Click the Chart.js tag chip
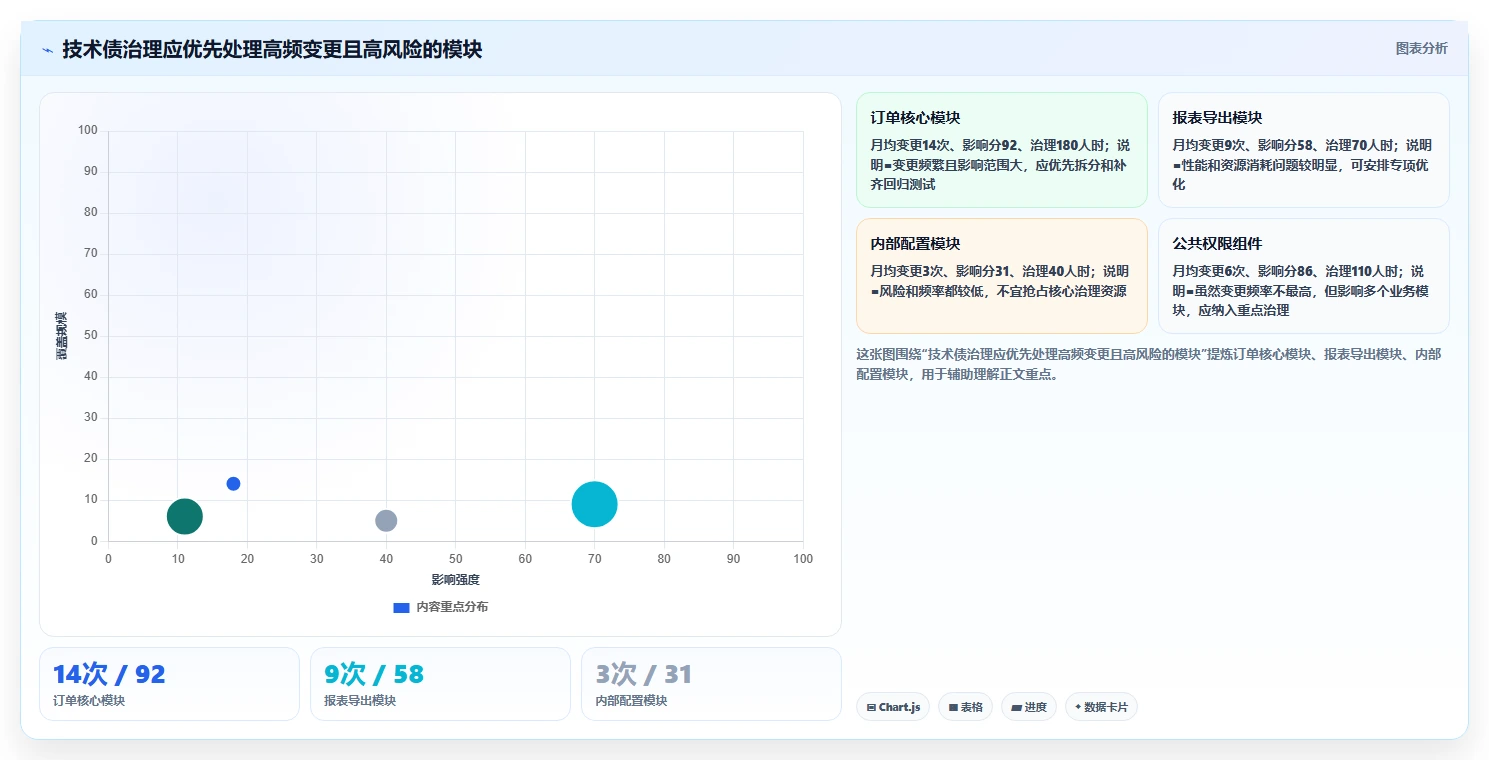 893,707
